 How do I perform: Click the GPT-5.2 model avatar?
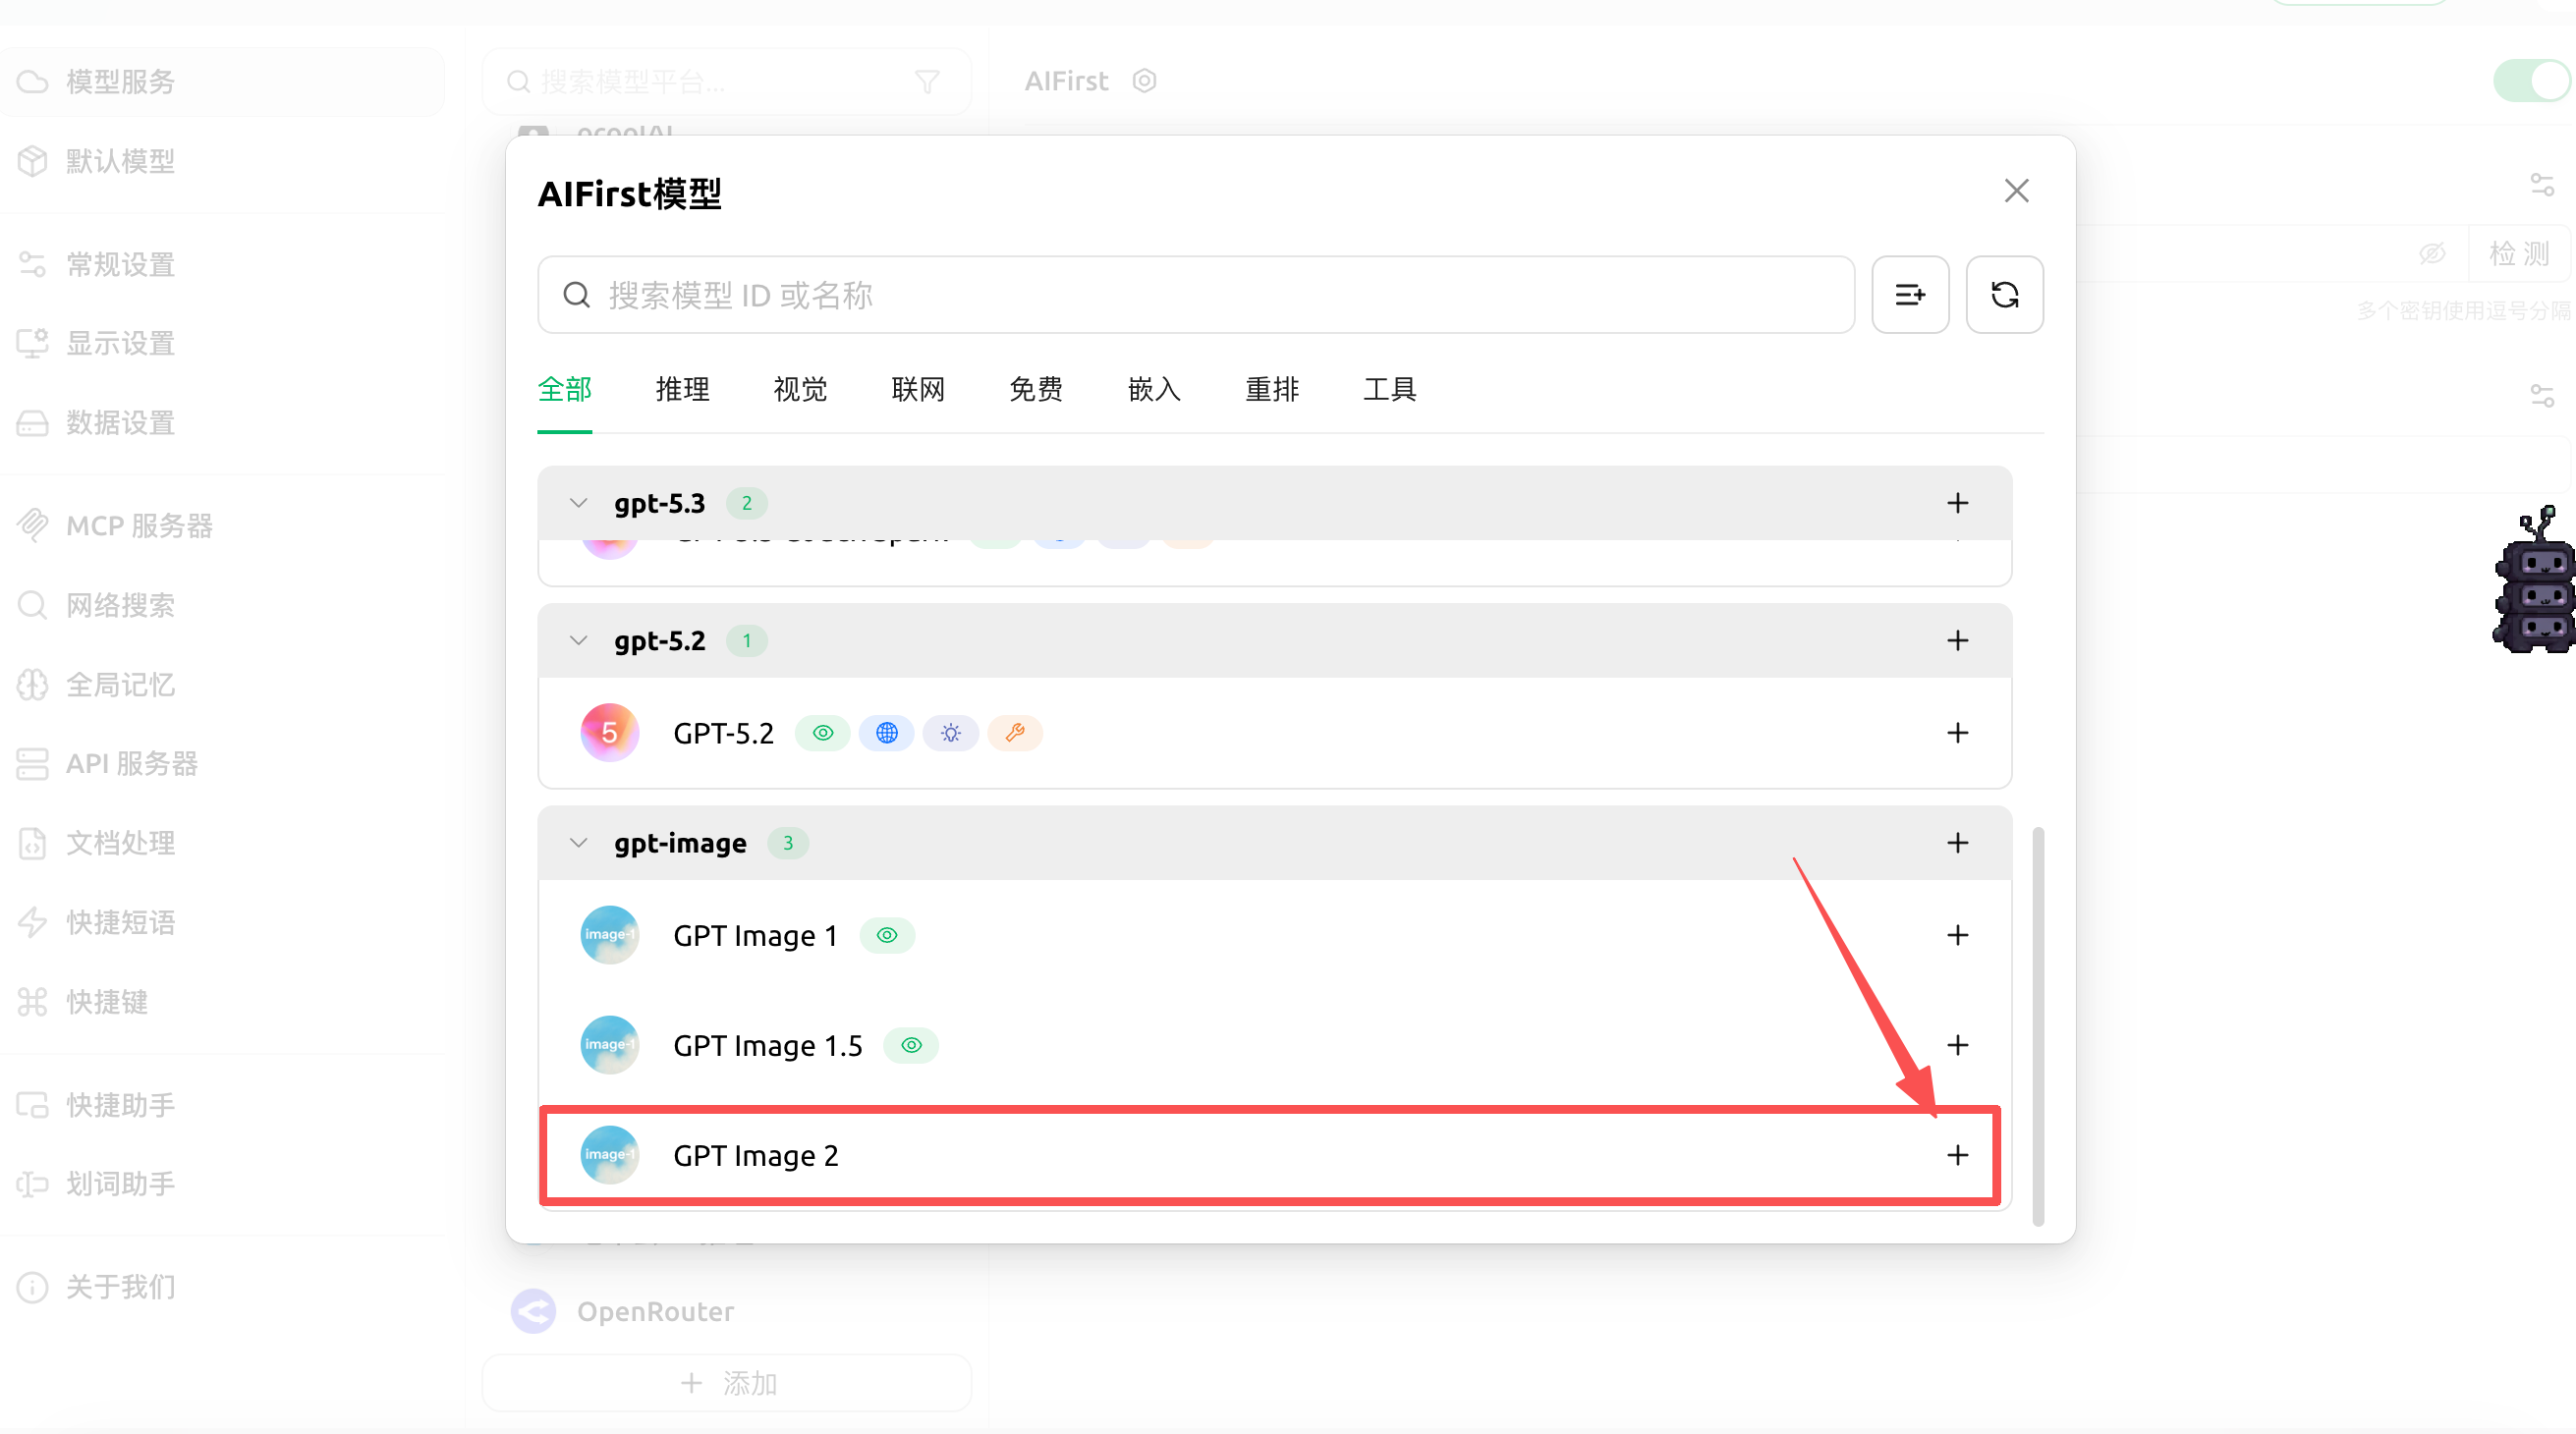point(609,733)
